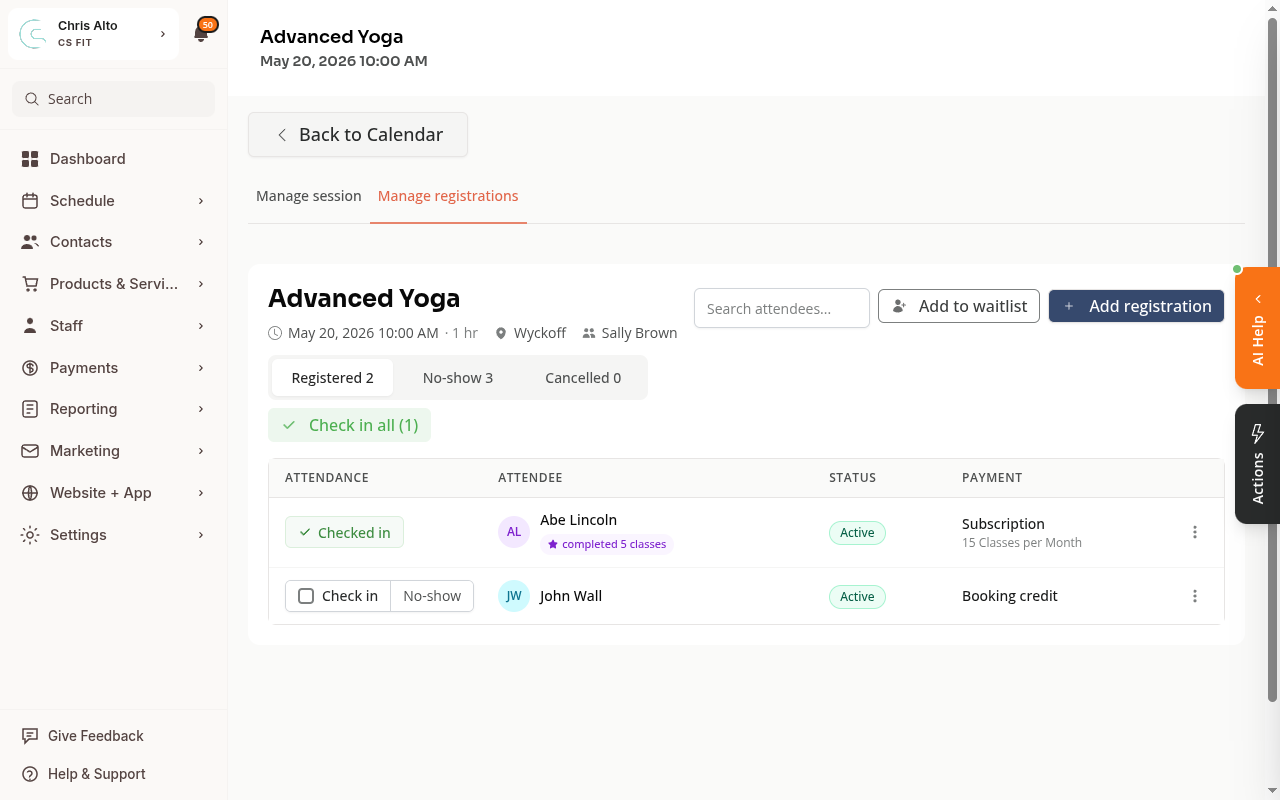Open the notifications bell icon
This screenshot has width=1280, height=800.
coord(201,34)
